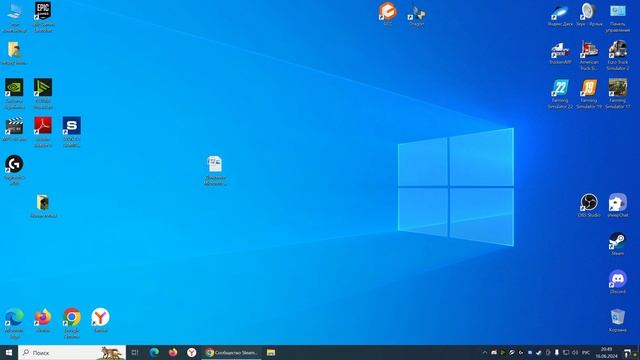This screenshot has height=360, width=640.
Task: Open the Yandex Disk shortcut
Action: [560, 15]
